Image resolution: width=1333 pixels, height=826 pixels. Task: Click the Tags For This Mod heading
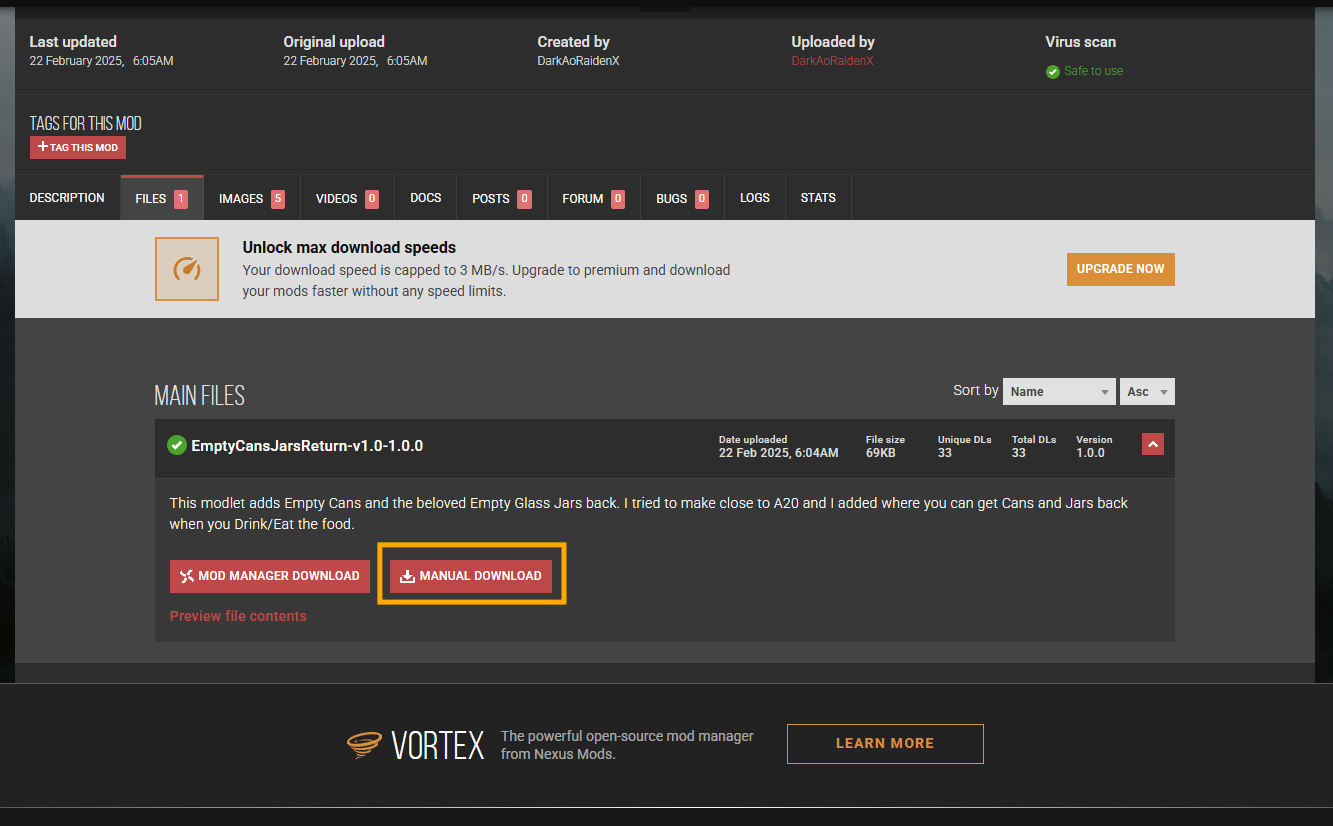tap(86, 124)
